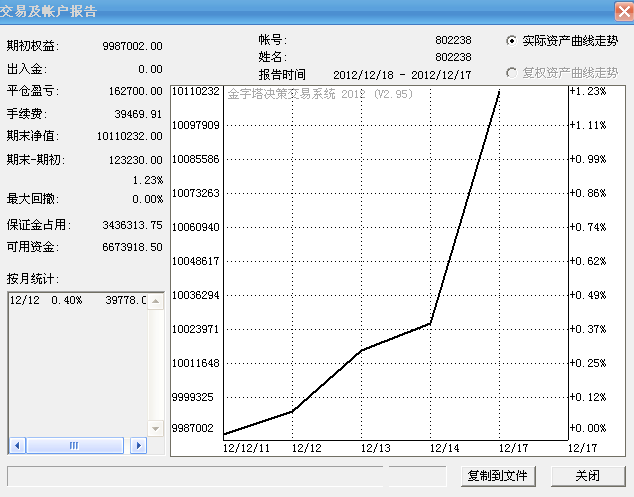Click monthly list scroll-left arrow
This screenshot has width=634, height=497.
[x=17, y=446]
